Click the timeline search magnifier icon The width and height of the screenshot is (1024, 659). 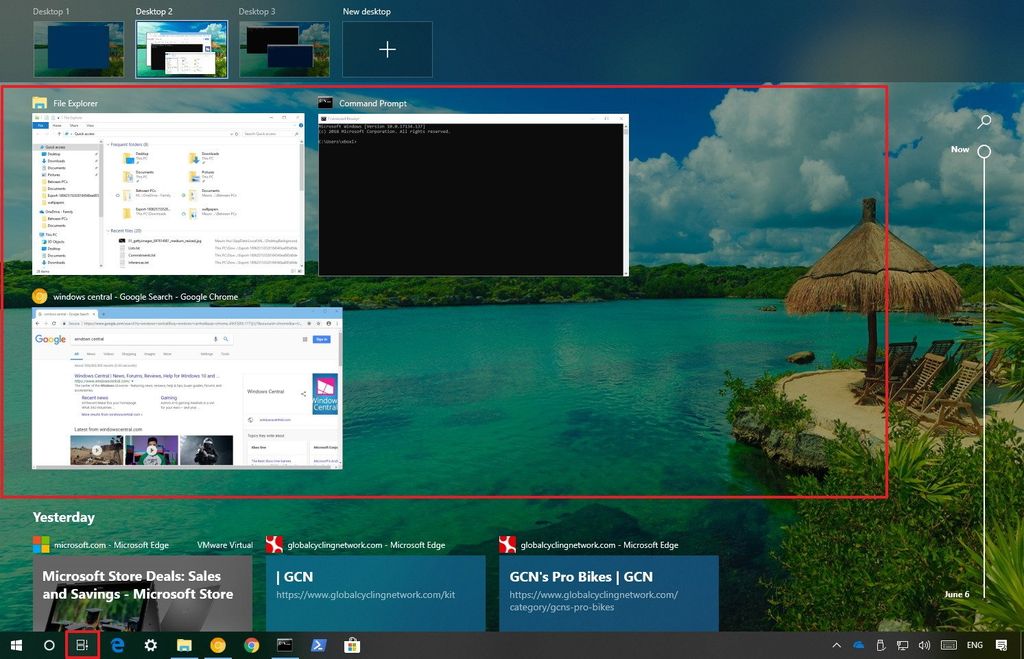tap(984, 120)
